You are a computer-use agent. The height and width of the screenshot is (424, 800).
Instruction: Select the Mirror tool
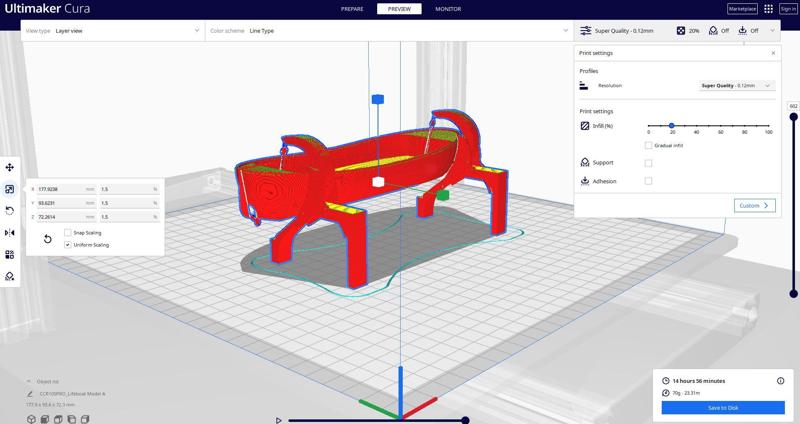pos(9,233)
